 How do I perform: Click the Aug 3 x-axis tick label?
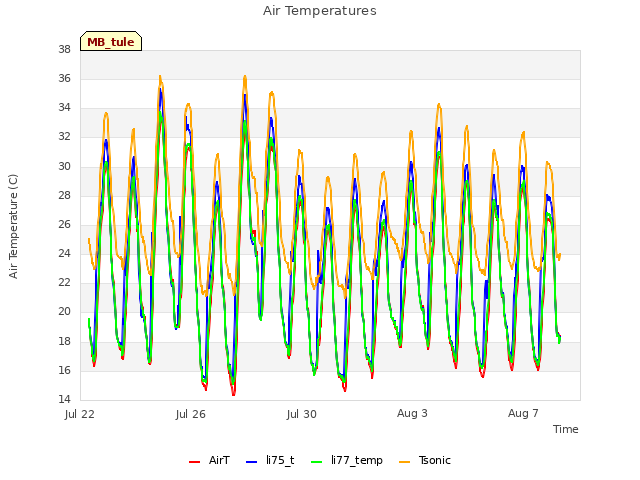pos(412,413)
